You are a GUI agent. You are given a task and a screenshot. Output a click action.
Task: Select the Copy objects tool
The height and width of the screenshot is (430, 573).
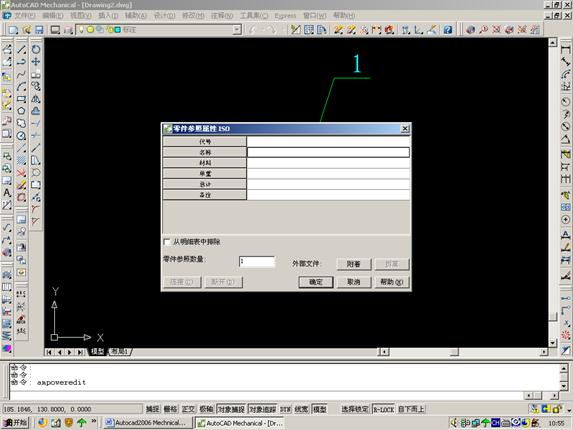tap(36, 87)
